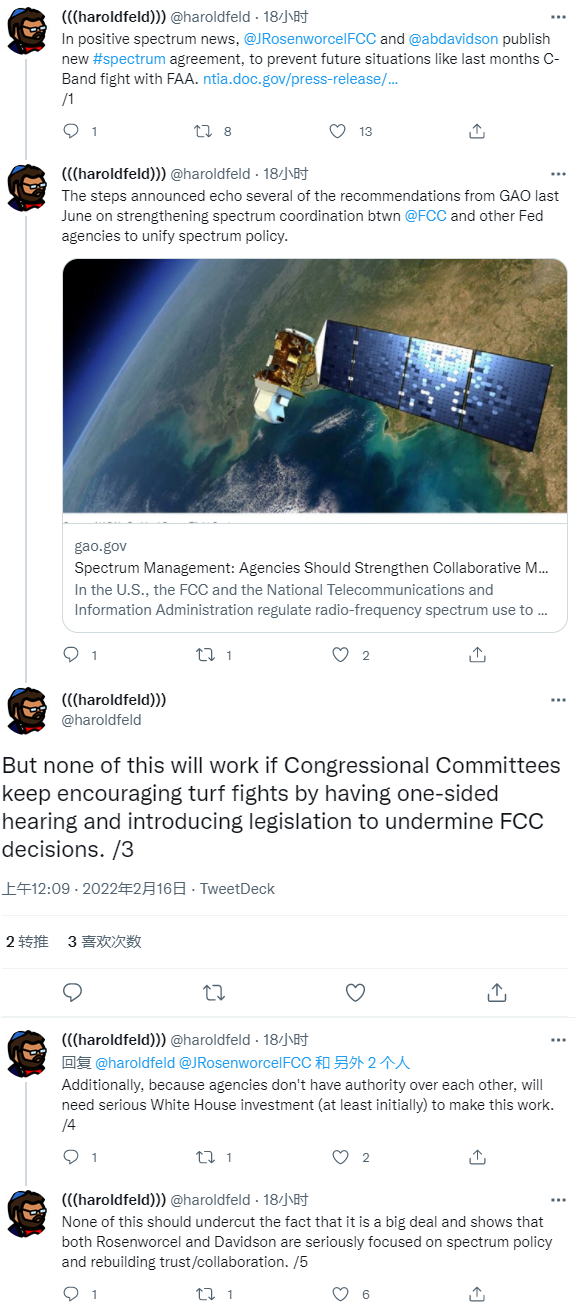Retweet the tweet mentioning the FAA
This screenshot has width=582, height=1310.
pyautogui.click(x=204, y=130)
